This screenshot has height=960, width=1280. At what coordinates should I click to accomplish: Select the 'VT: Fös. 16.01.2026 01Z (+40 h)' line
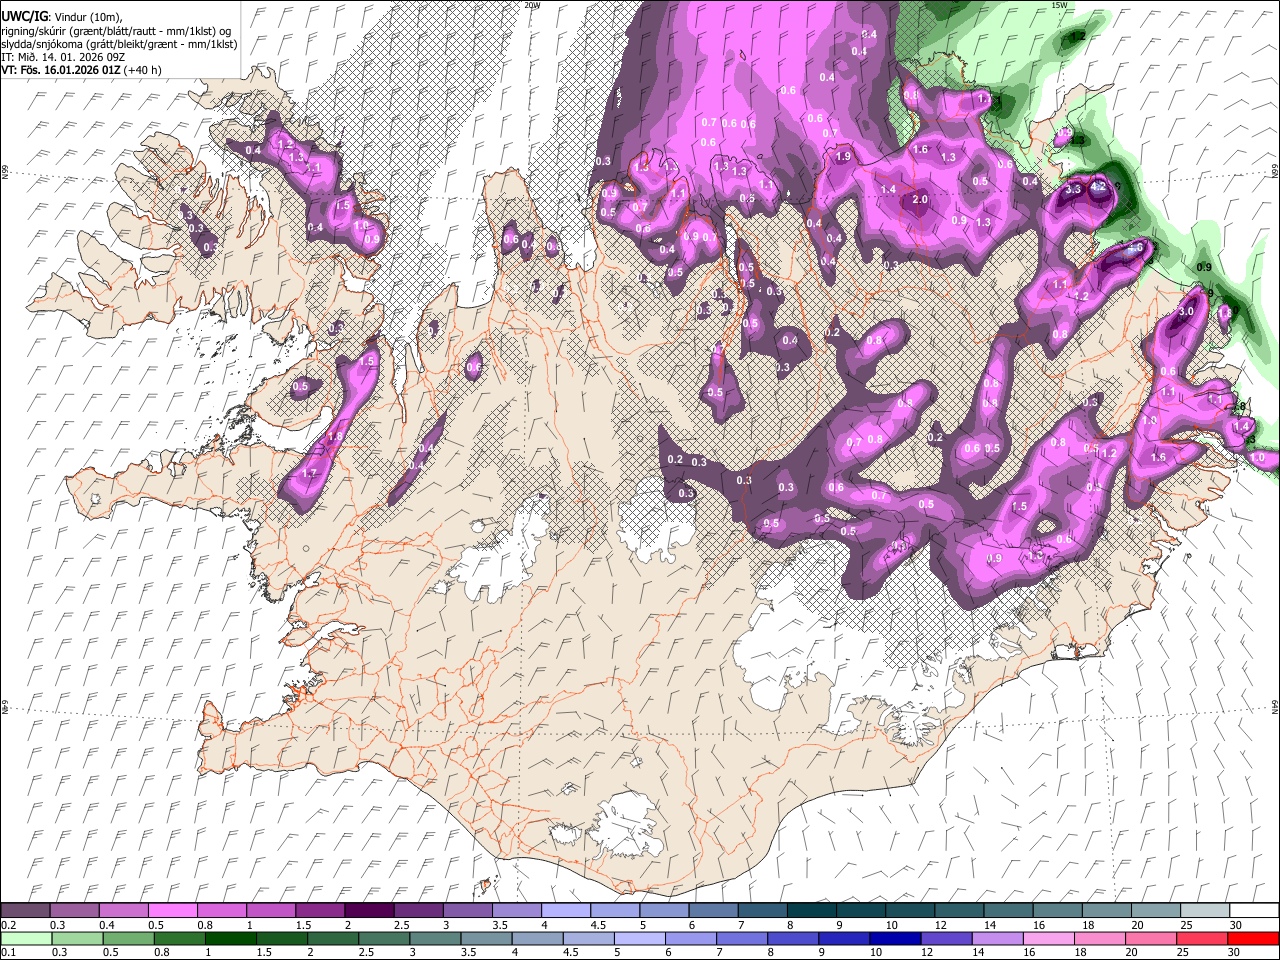[x=82, y=71]
